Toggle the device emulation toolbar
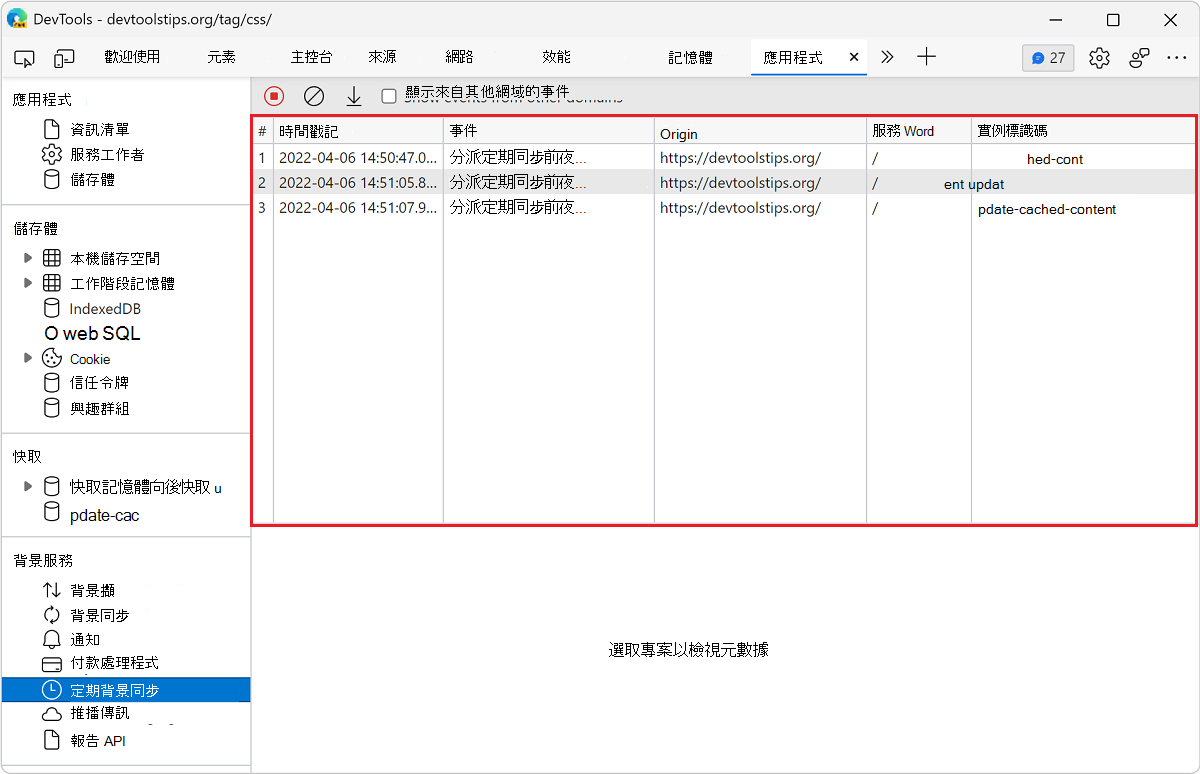The height and width of the screenshot is (774, 1200). click(64, 58)
